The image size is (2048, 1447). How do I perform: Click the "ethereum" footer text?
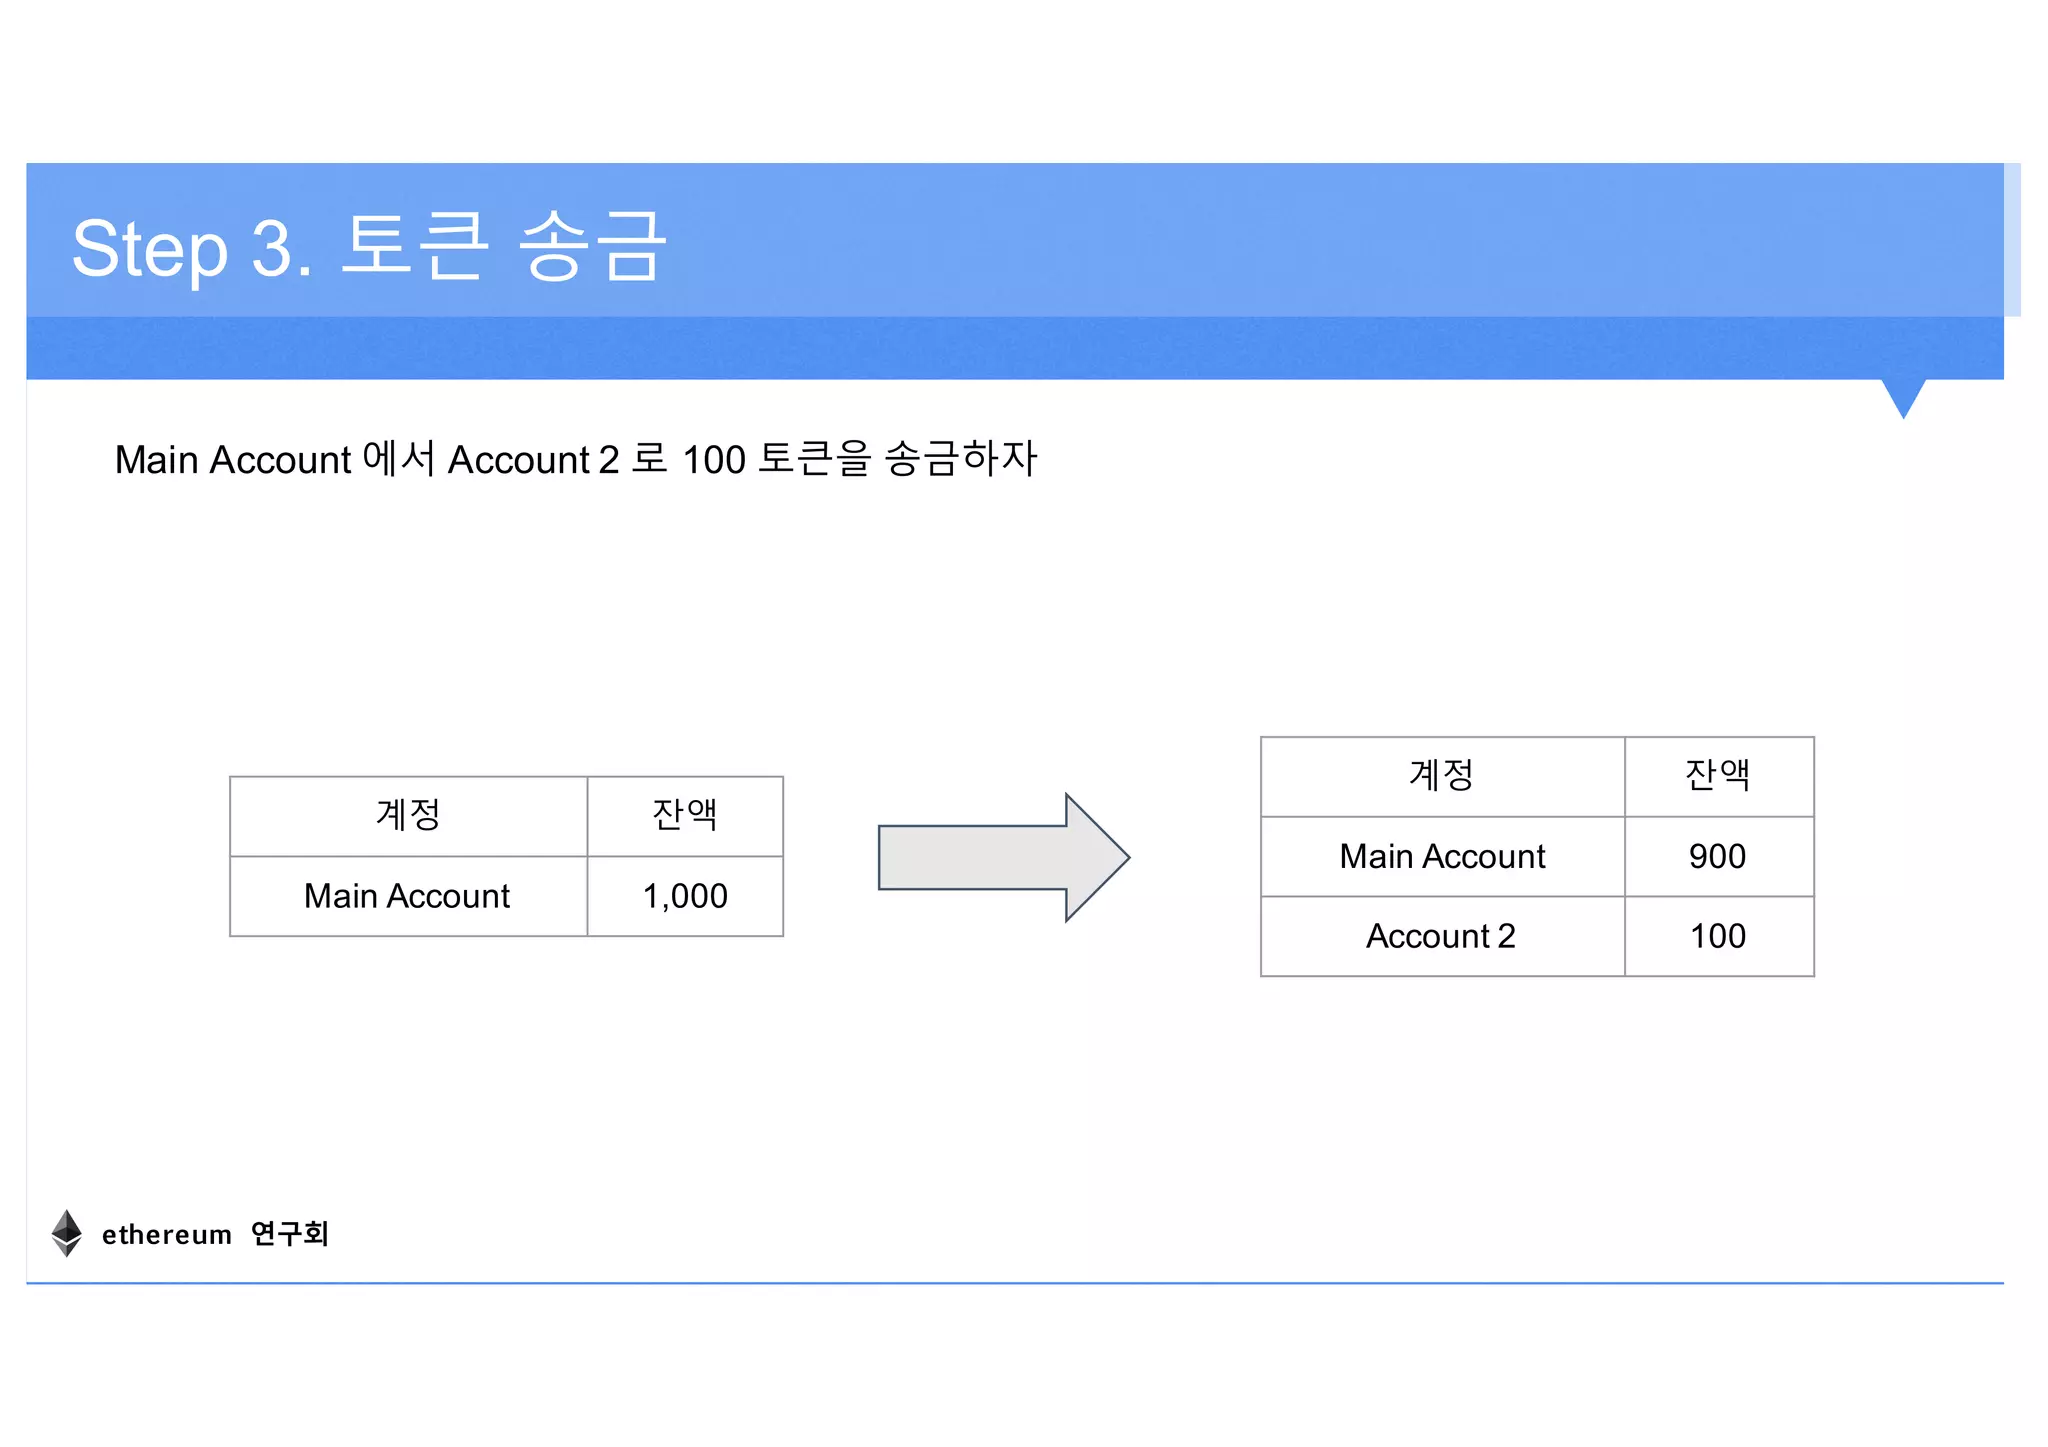click(167, 1235)
